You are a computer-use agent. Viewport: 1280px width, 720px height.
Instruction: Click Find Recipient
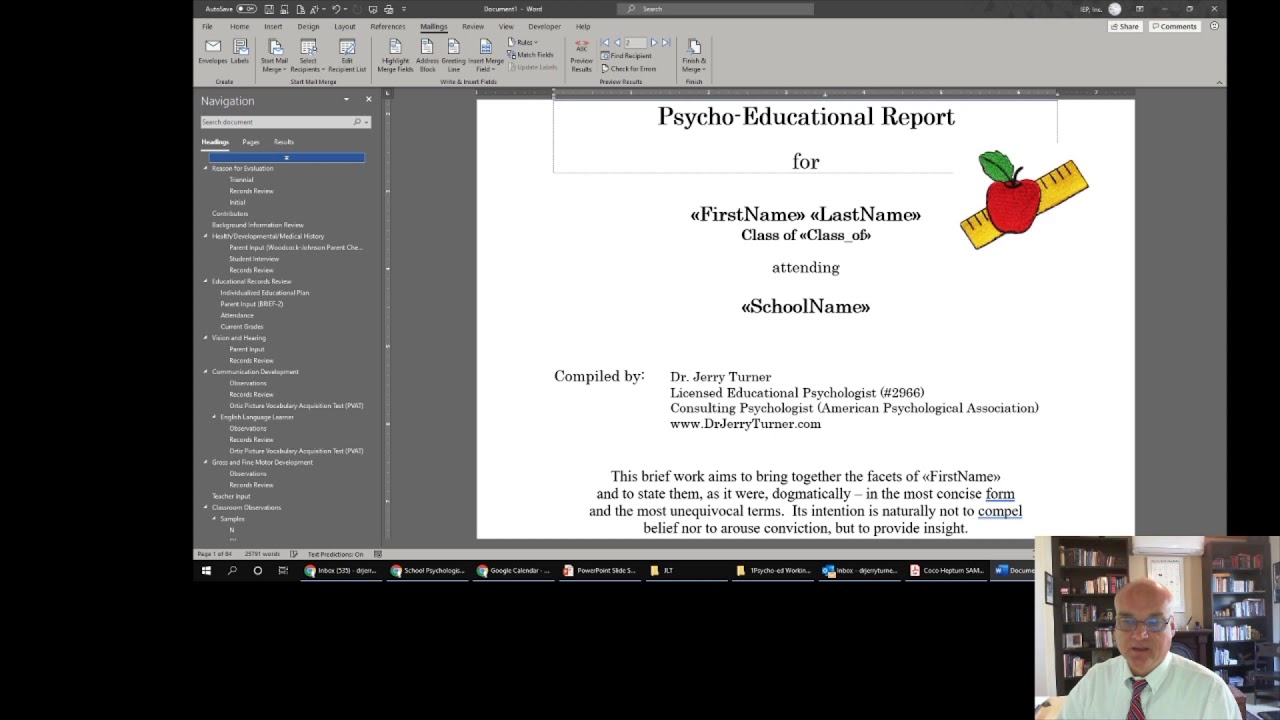pyautogui.click(x=626, y=56)
